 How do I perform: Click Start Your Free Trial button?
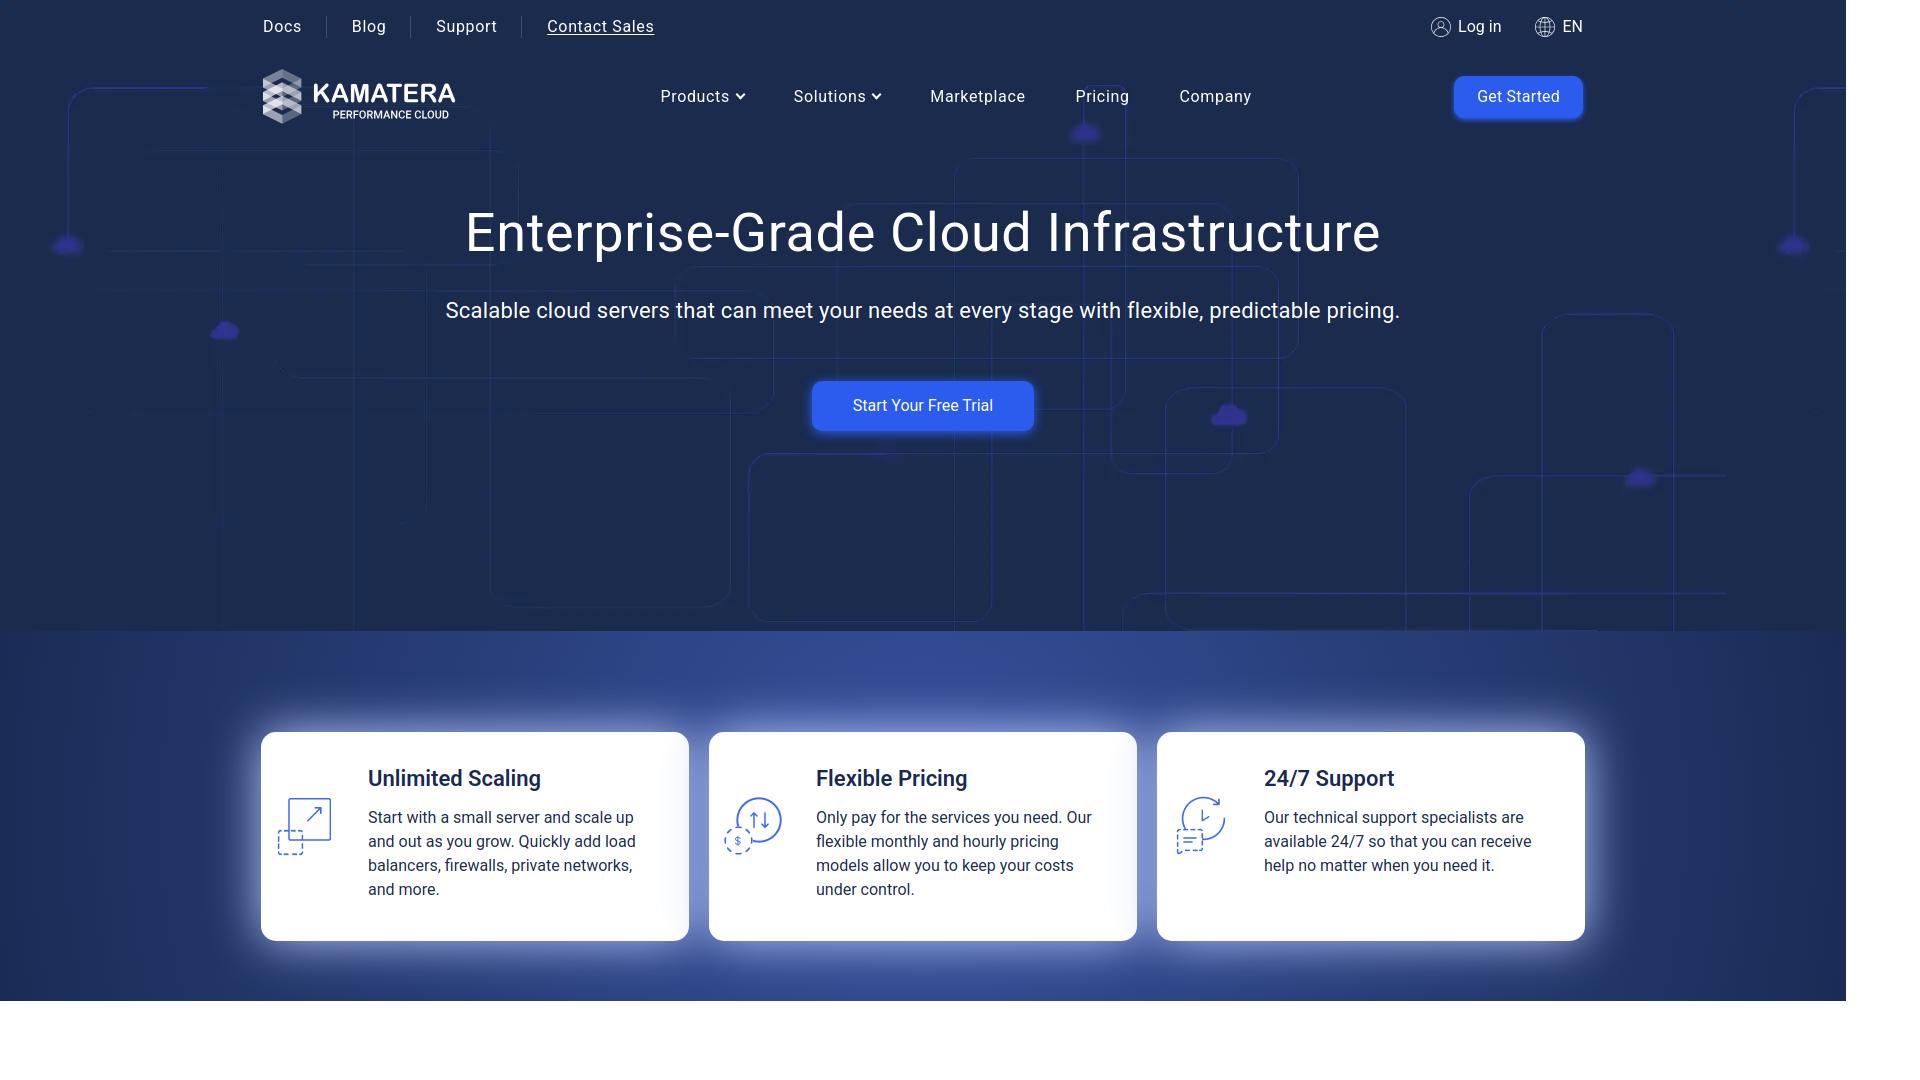(922, 406)
